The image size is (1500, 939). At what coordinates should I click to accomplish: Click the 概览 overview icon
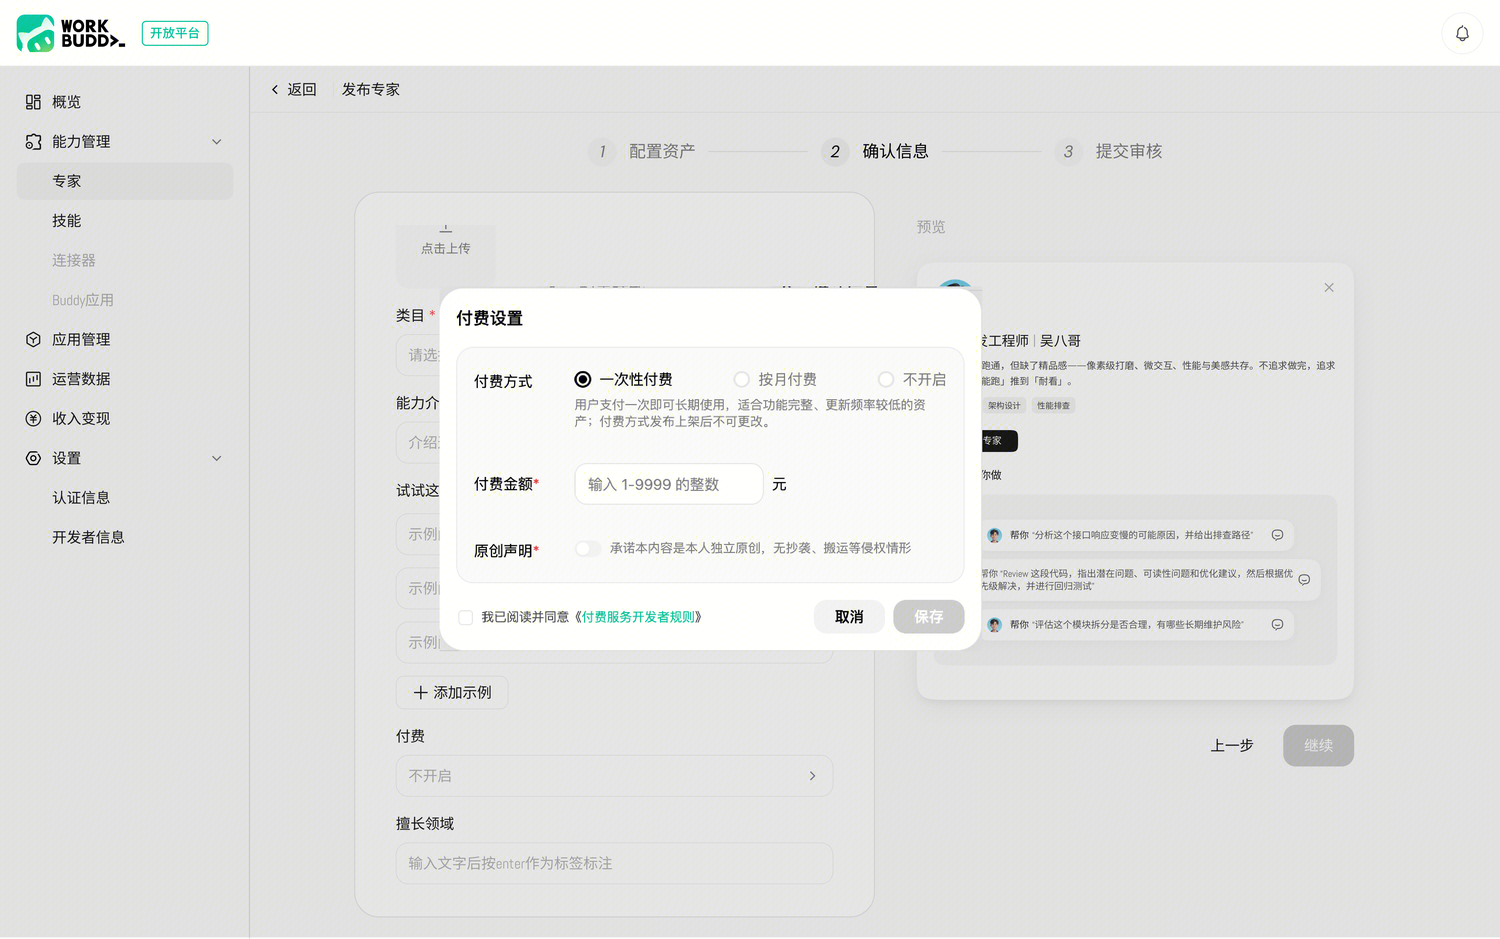point(33,102)
